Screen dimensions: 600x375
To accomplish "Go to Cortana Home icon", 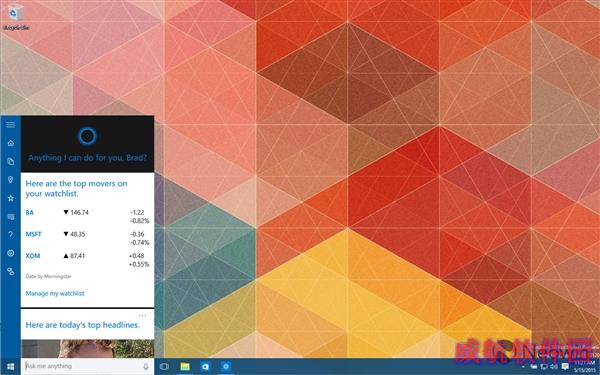I will [x=11, y=143].
